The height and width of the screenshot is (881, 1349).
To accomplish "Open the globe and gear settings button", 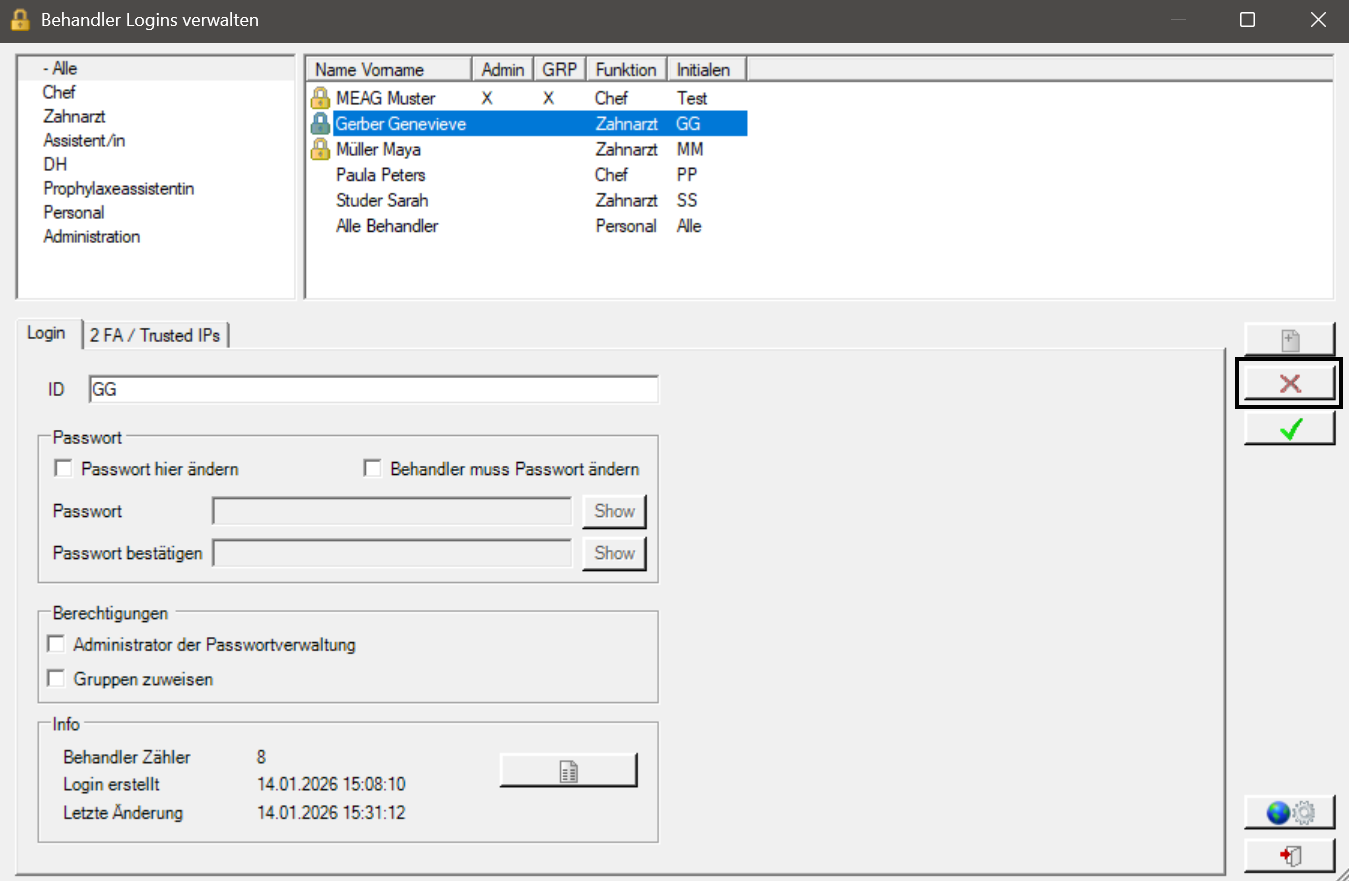I will [x=1289, y=812].
